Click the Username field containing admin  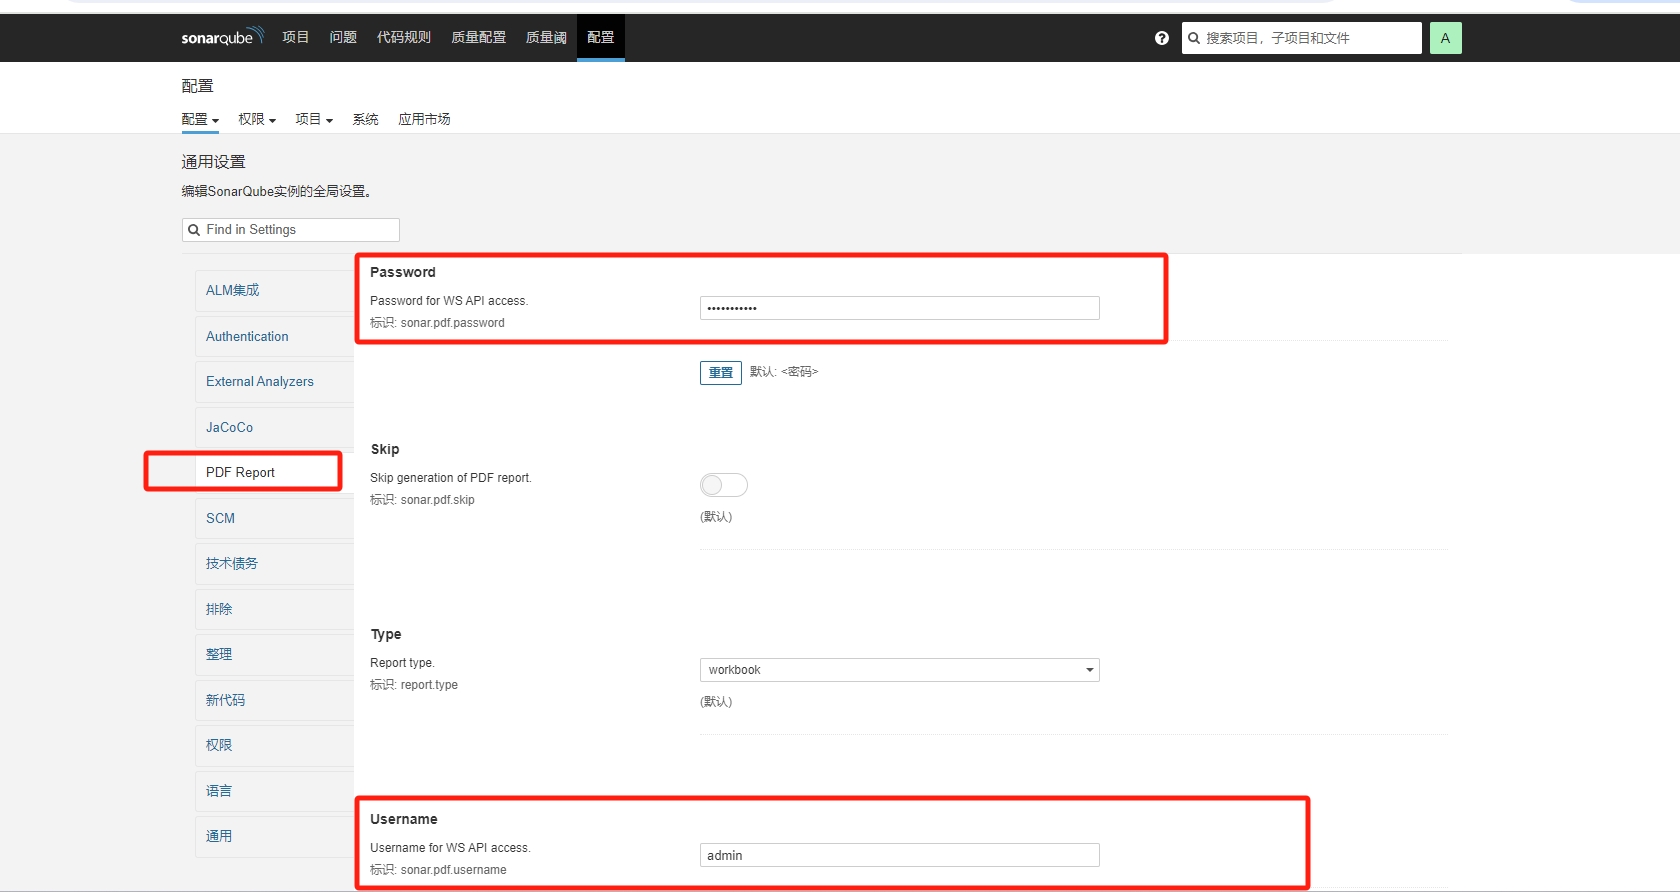(x=899, y=855)
